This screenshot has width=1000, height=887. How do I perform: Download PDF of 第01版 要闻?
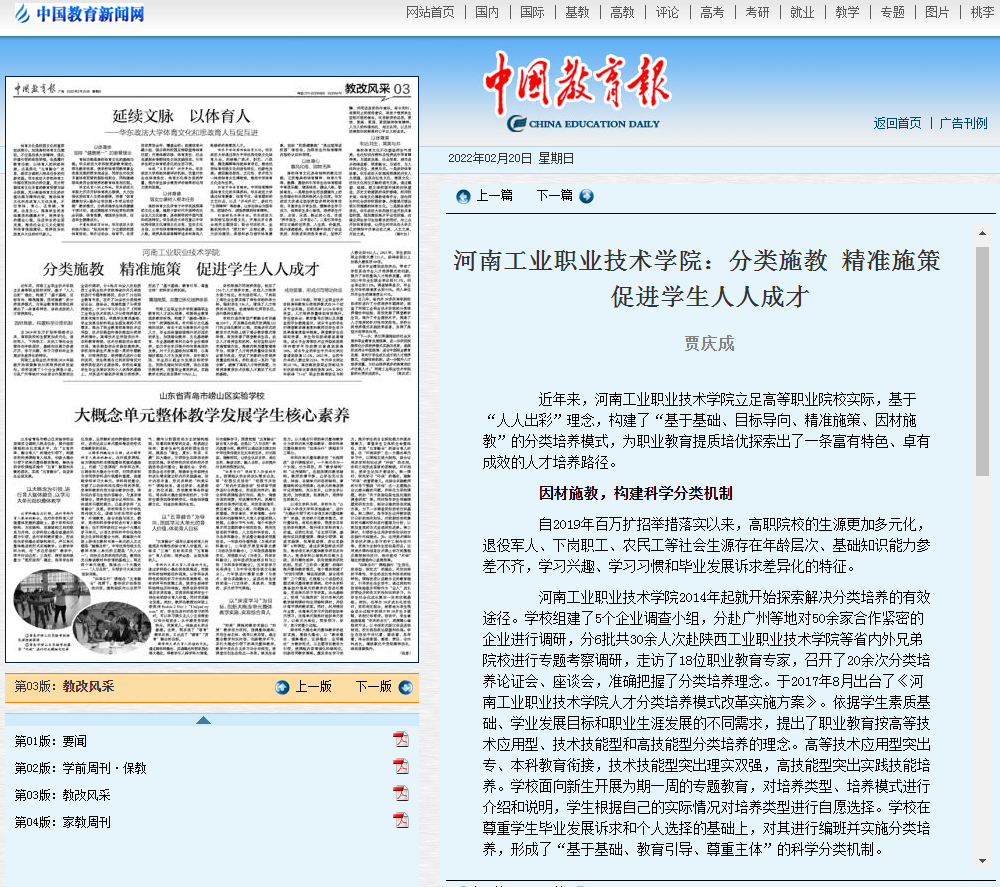pyautogui.click(x=401, y=740)
